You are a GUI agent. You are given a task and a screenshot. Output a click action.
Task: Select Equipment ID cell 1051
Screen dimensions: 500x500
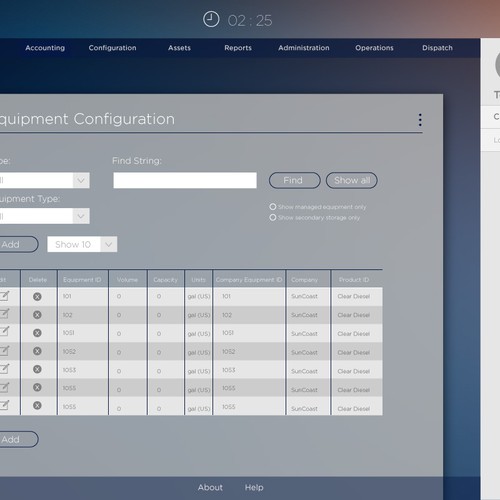pyautogui.click(x=69, y=333)
